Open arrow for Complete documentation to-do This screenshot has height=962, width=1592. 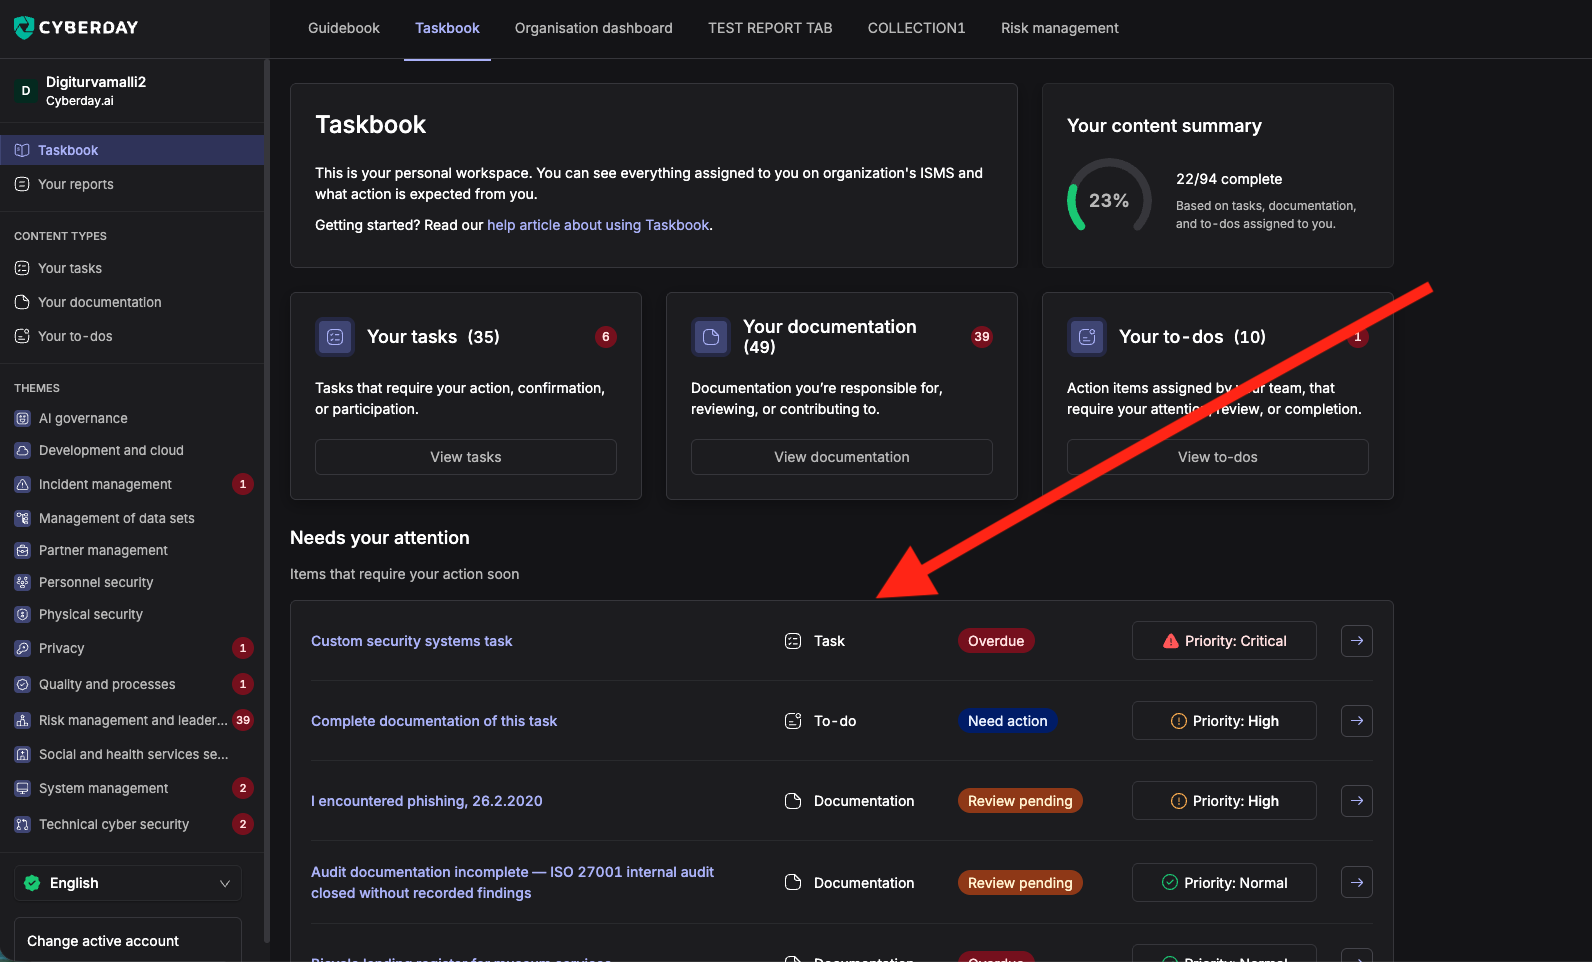tap(1357, 721)
